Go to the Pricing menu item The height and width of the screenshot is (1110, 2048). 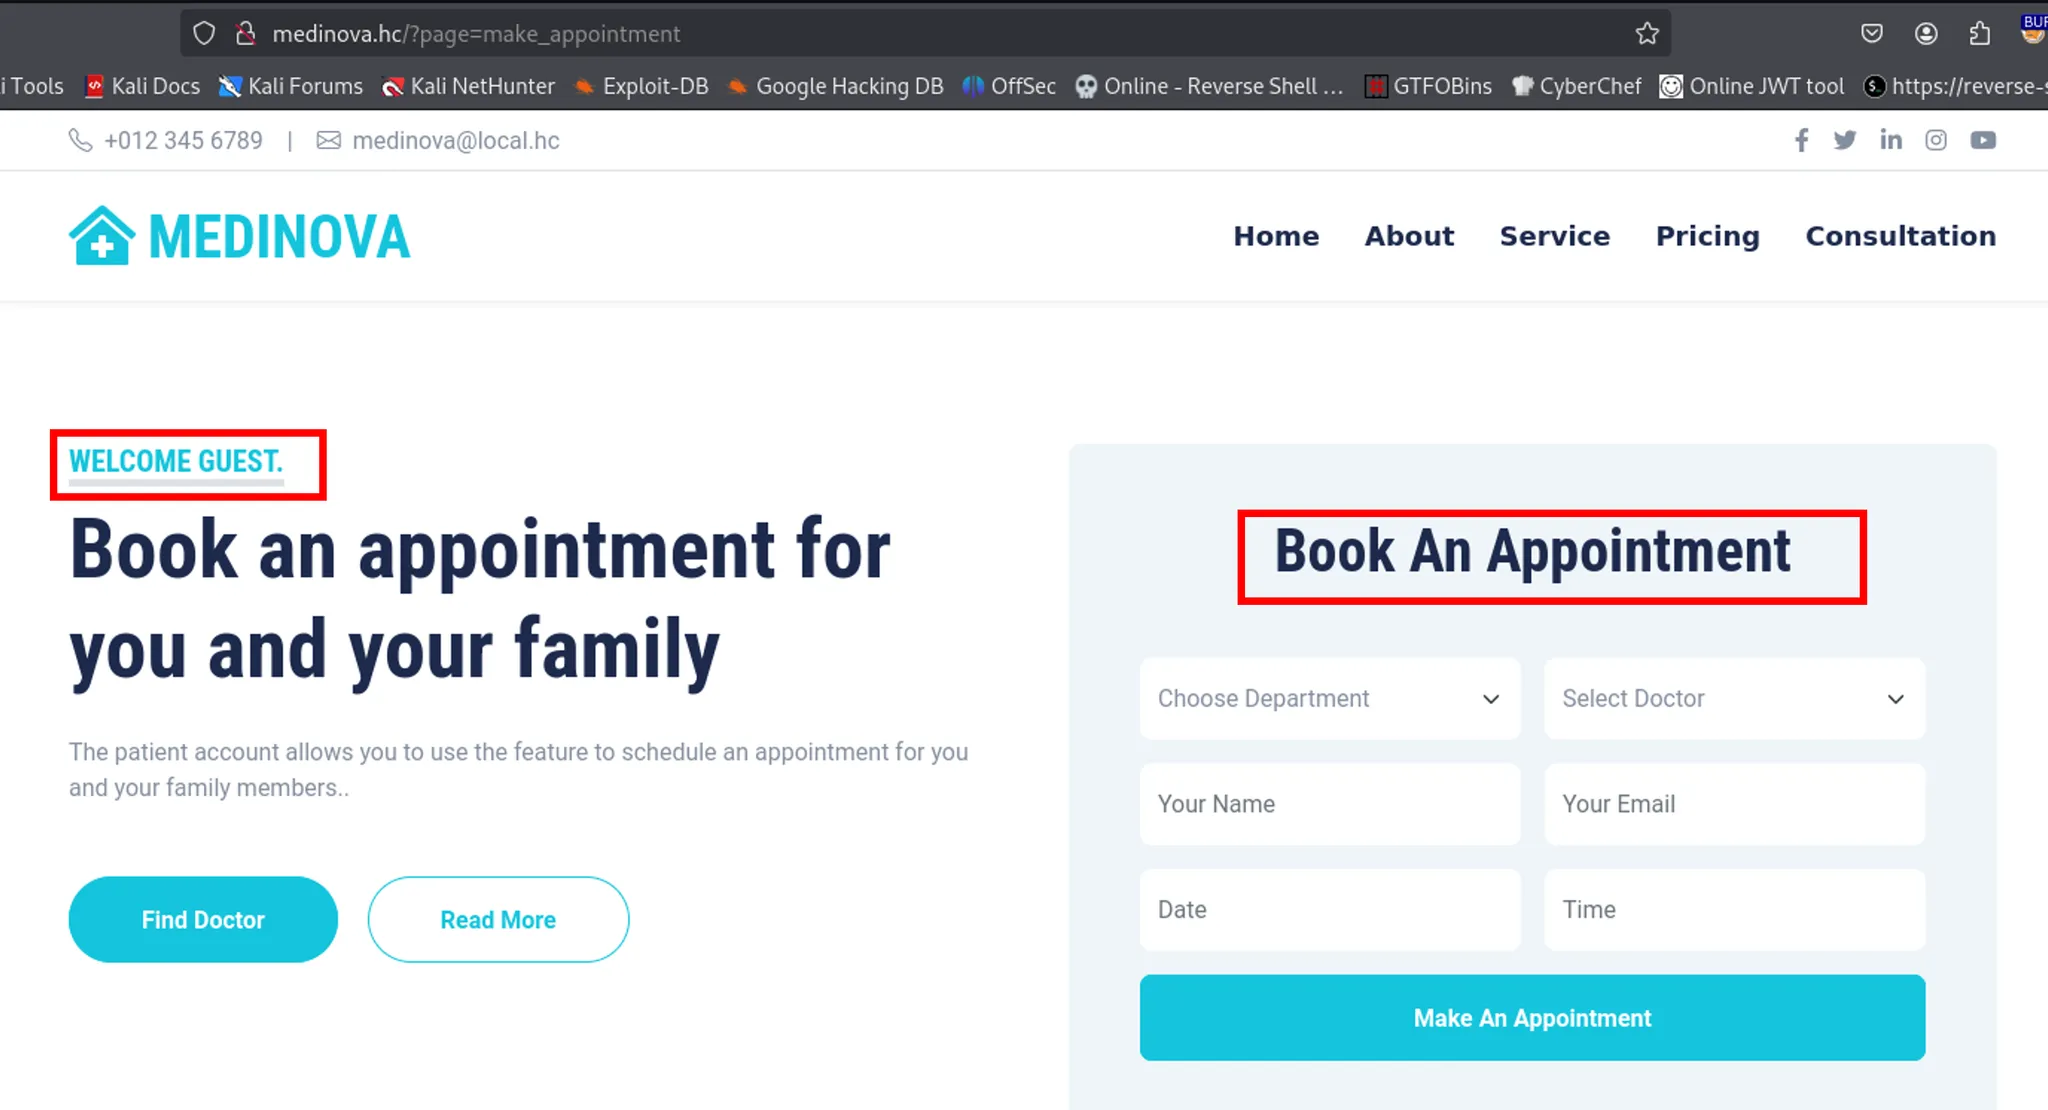coord(1707,236)
